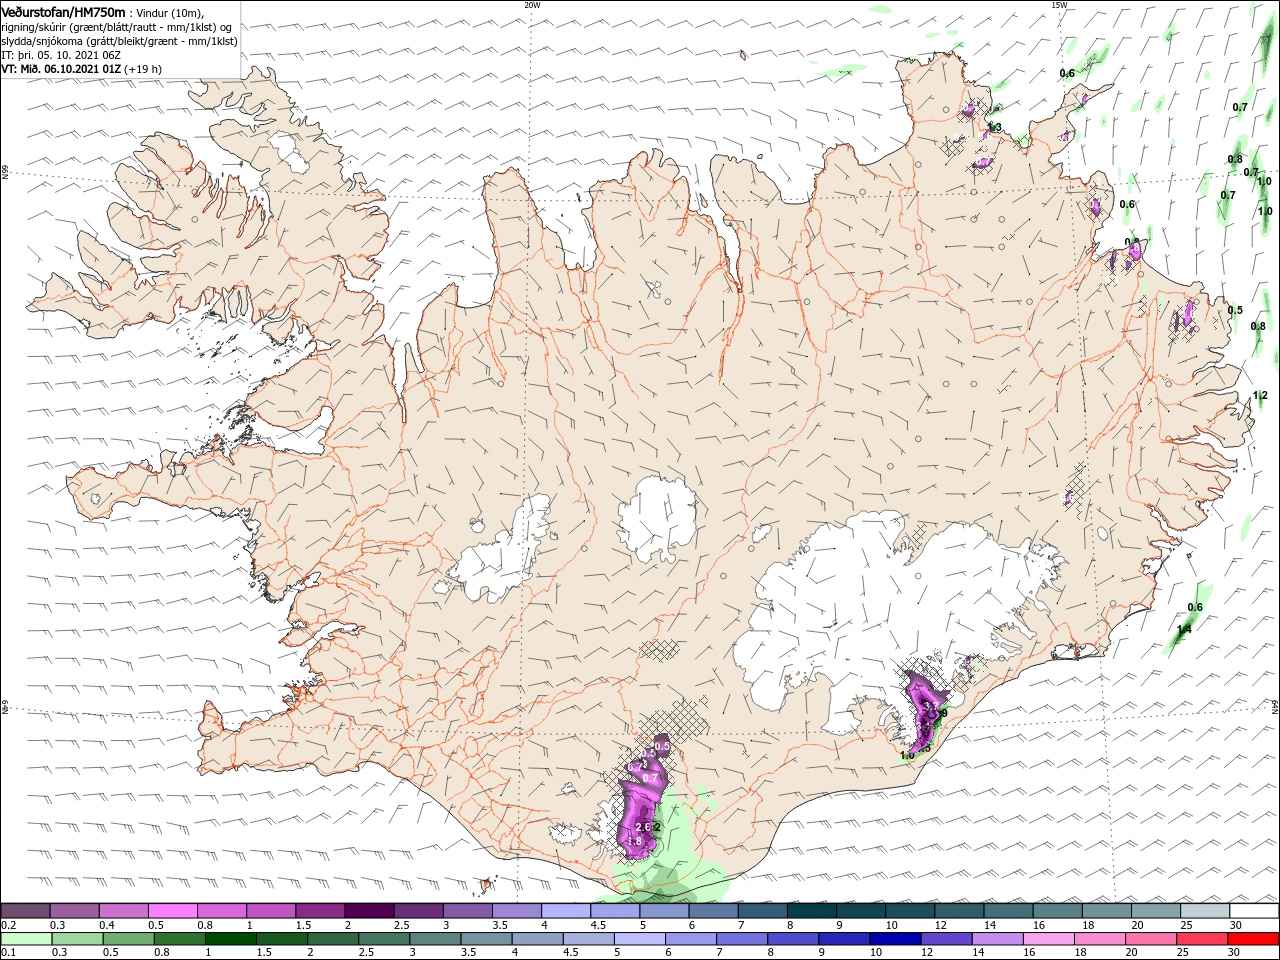
Task: Pick the 0.3 light green swatch, lower legend bar
Action: [77, 939]
